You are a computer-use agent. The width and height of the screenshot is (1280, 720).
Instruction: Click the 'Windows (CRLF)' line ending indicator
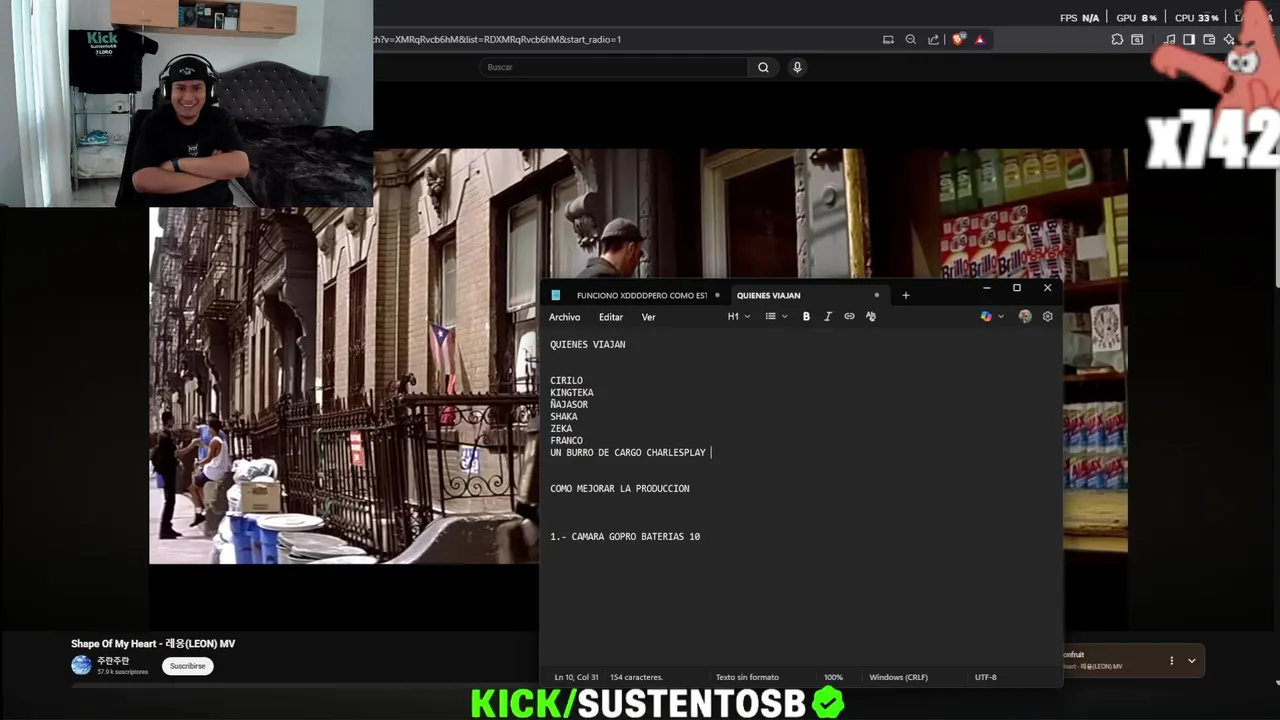[x=898, y=677]
